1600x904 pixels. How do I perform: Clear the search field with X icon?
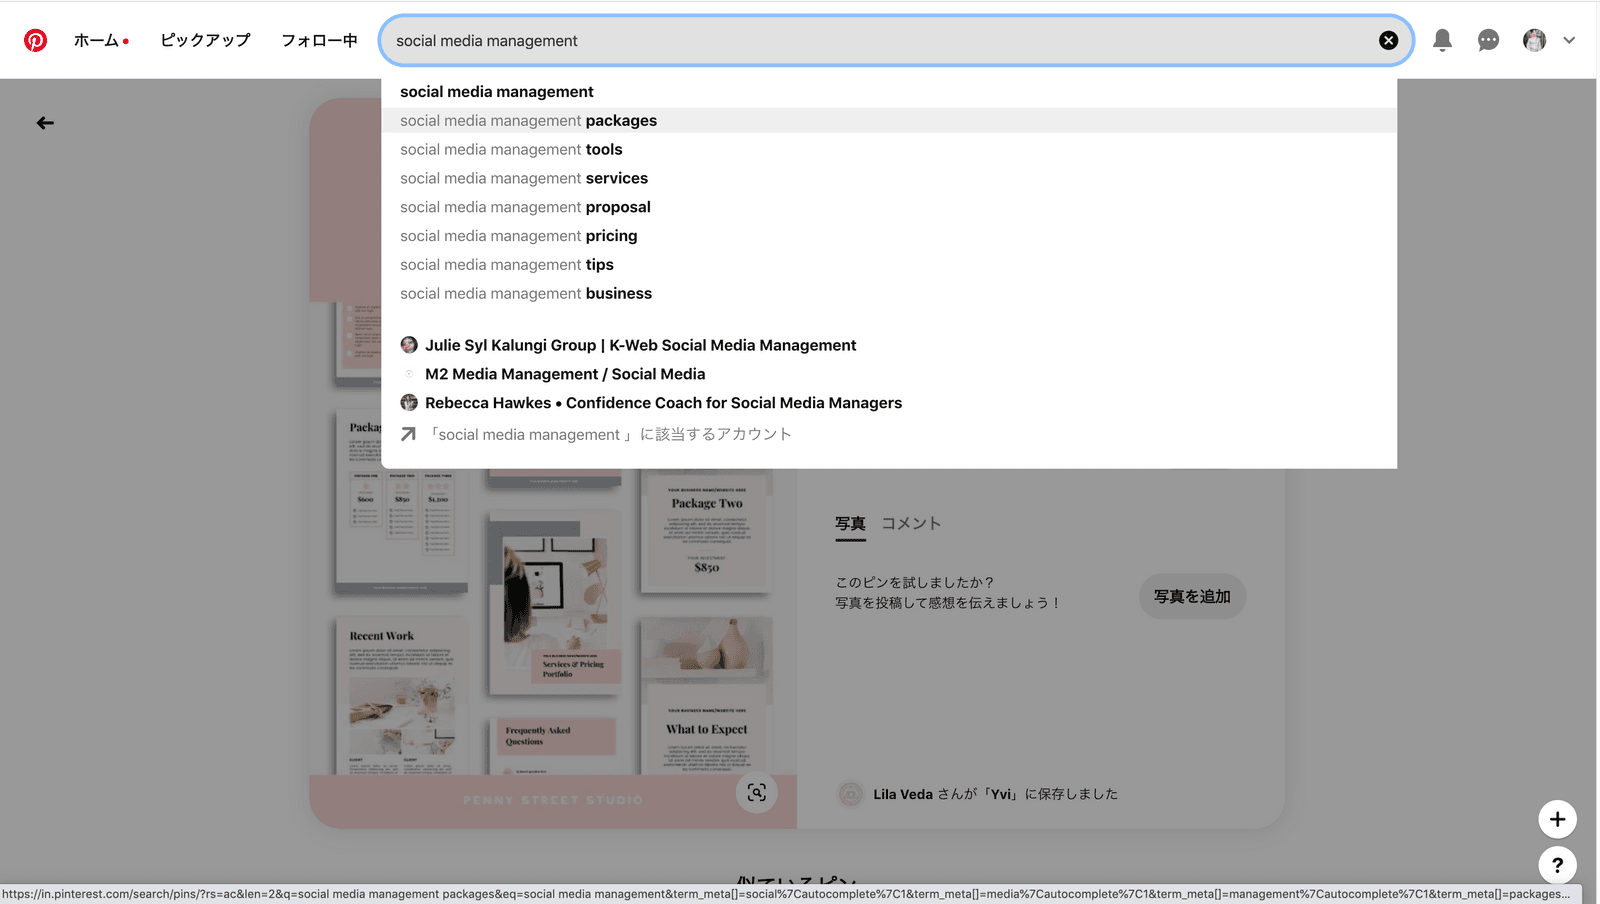tap(1388, 40)
